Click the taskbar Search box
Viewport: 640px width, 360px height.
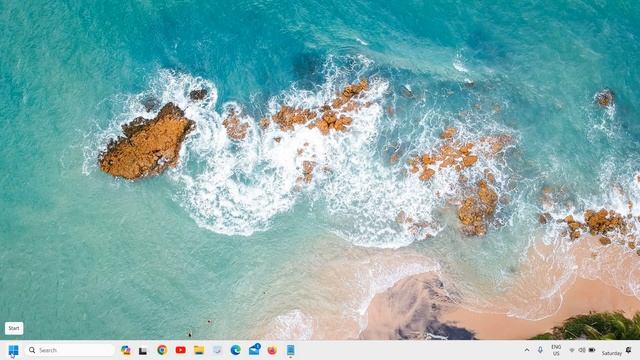coord(70,350)
